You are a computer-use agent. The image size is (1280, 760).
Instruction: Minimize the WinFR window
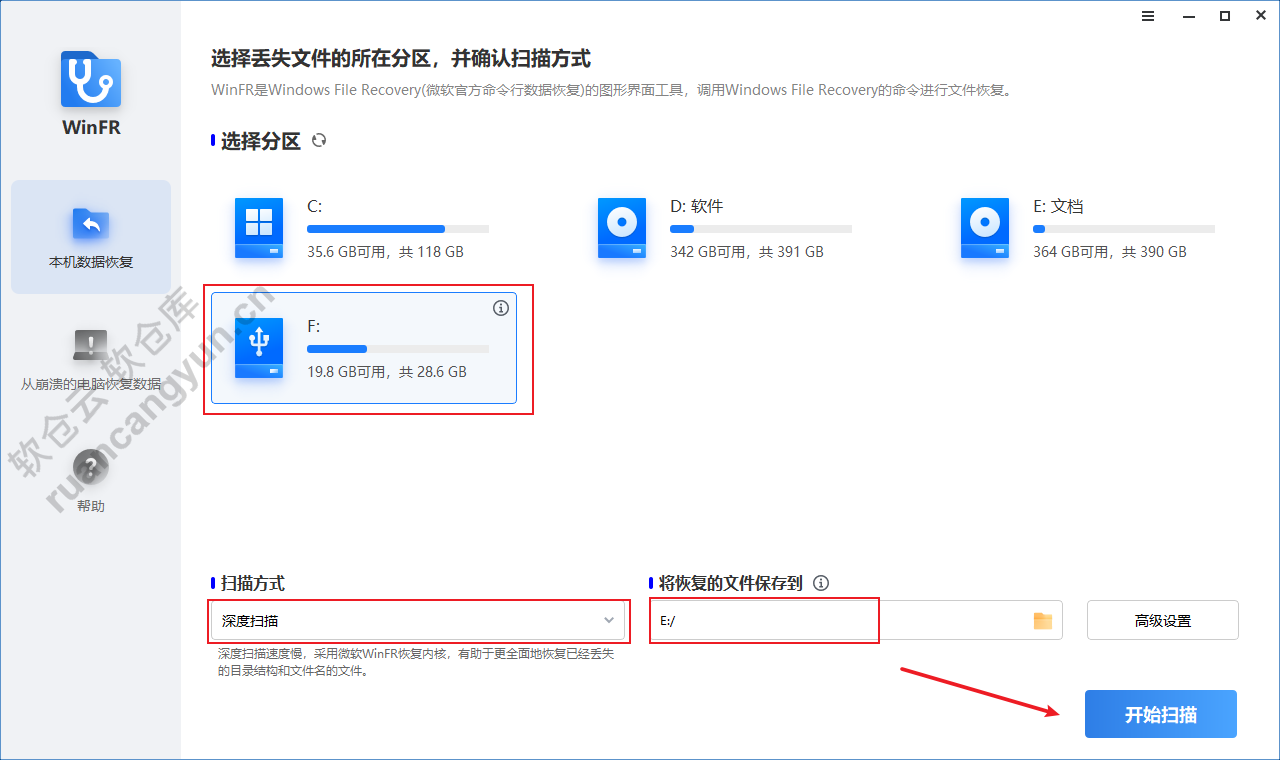coord(1186,16)
